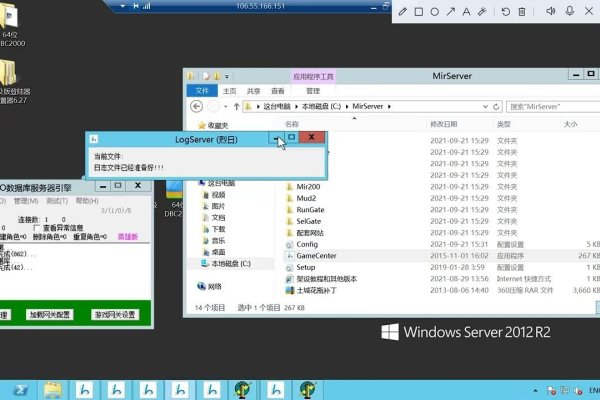Pick the arrow annotation tool

click(x=451, y=11)
